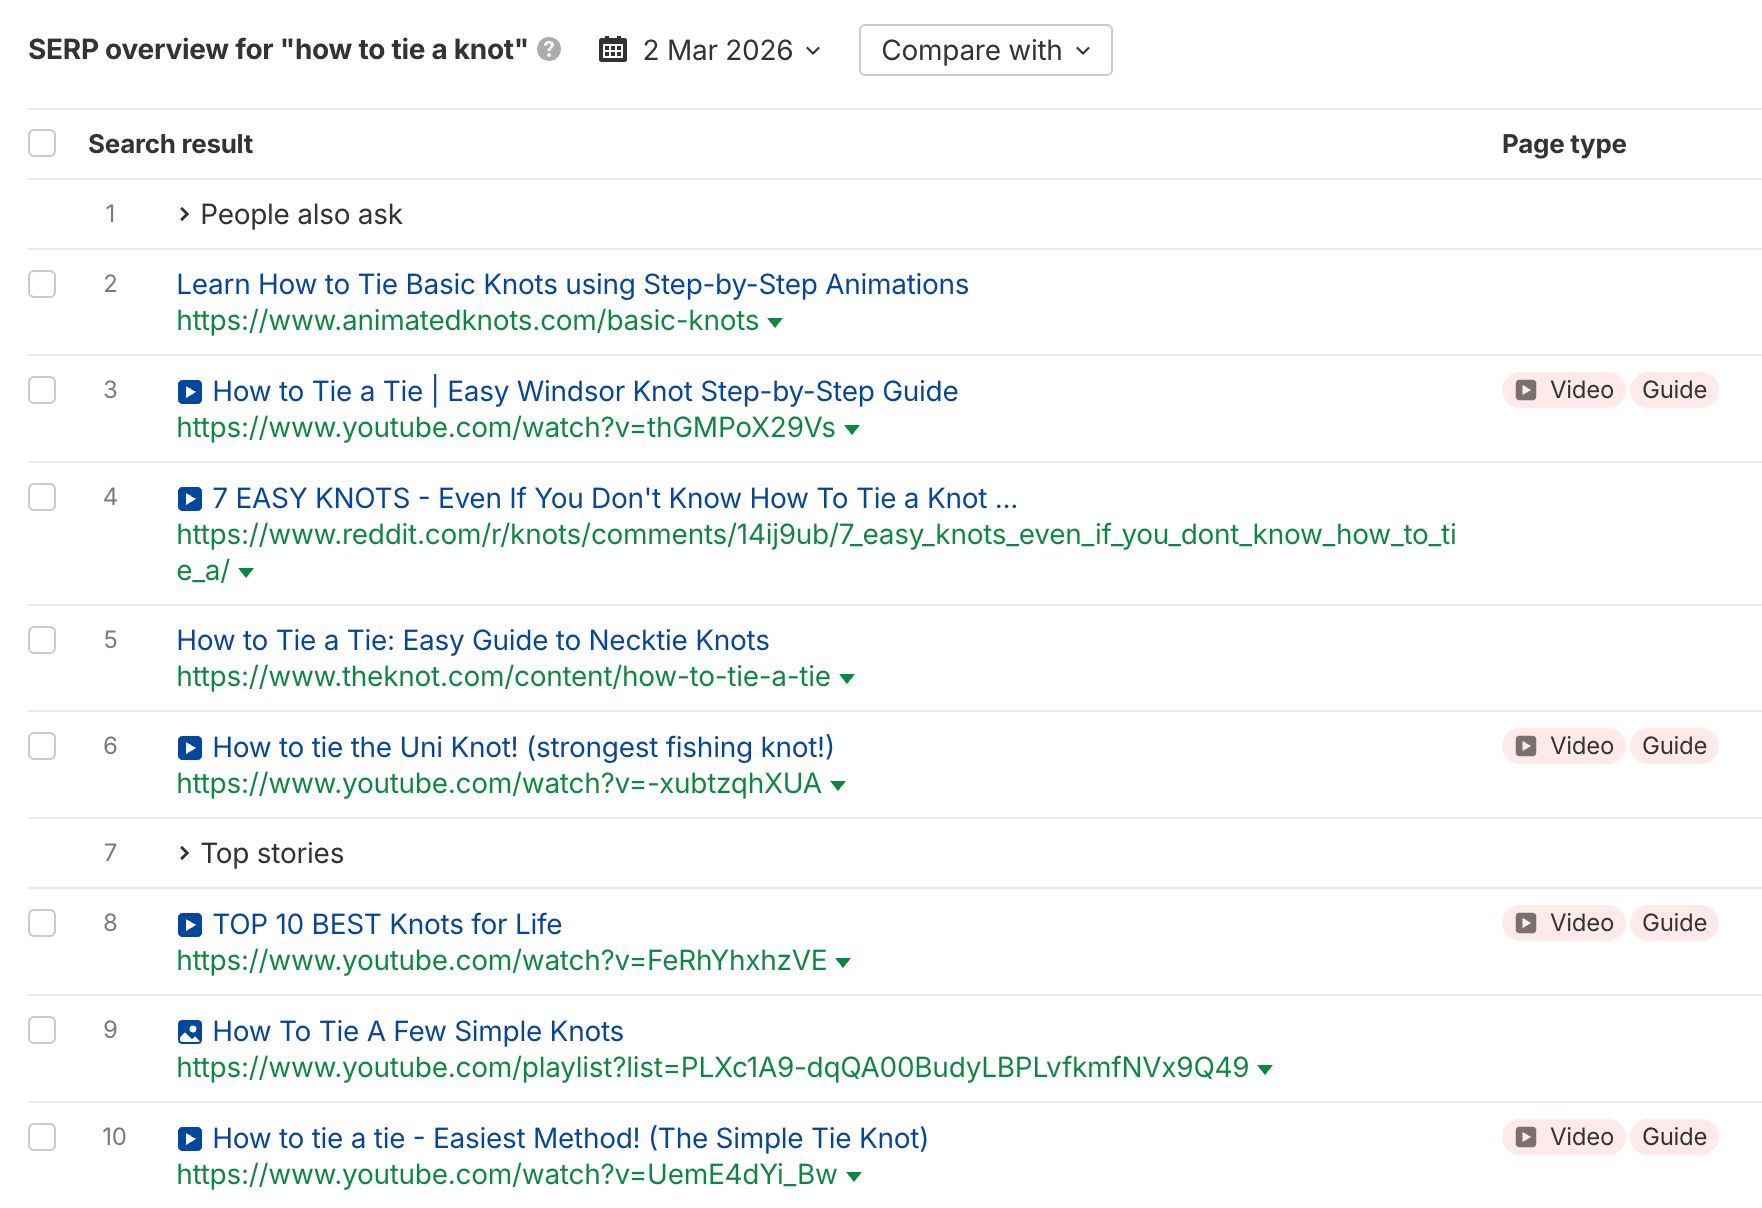Click the help icon beside SERP overview title
1762x1208 pixels.
pos(549,49)
